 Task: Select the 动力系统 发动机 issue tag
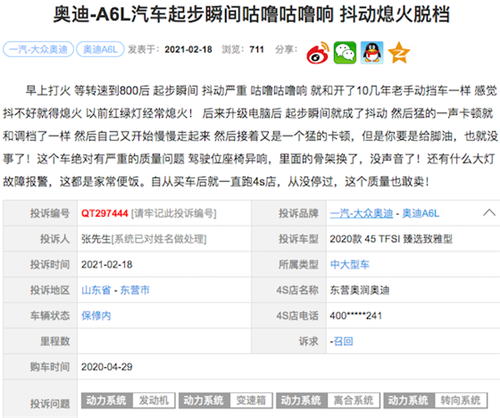128,400
